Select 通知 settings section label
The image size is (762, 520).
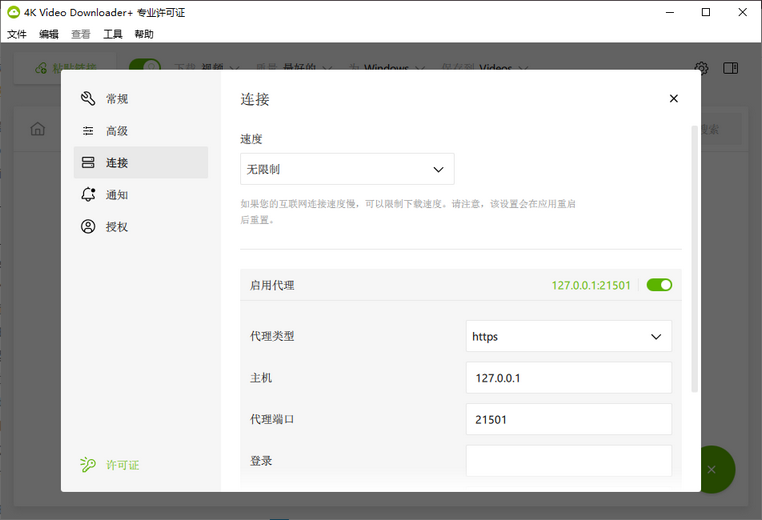117,195
